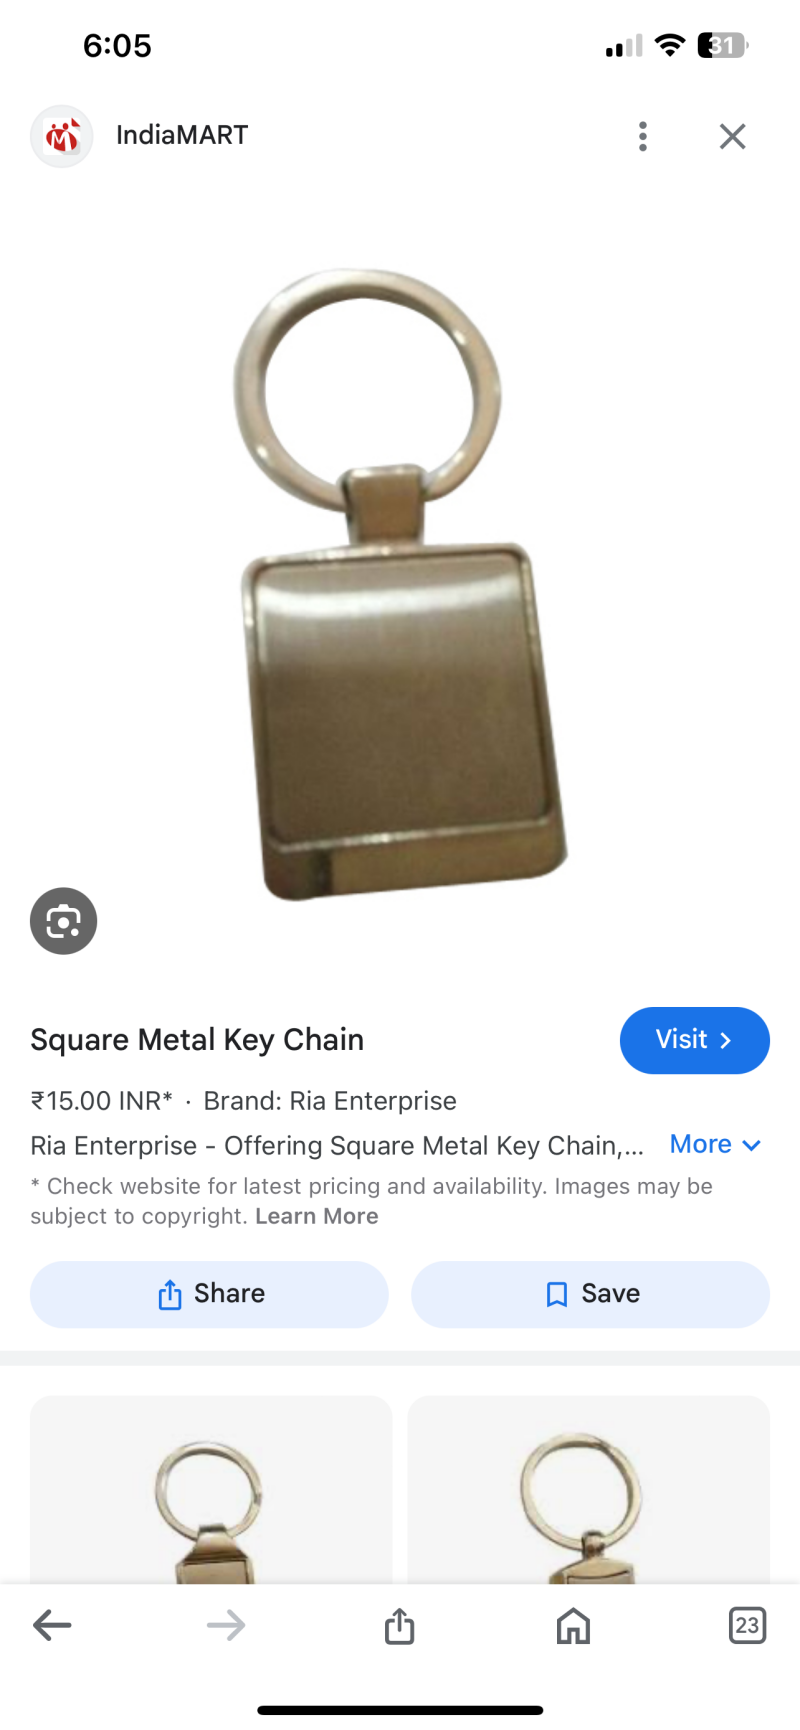Tap the browser share icon in bottom bar
The width and height of the screenshot is (800, 1730).
[399, 1625]
